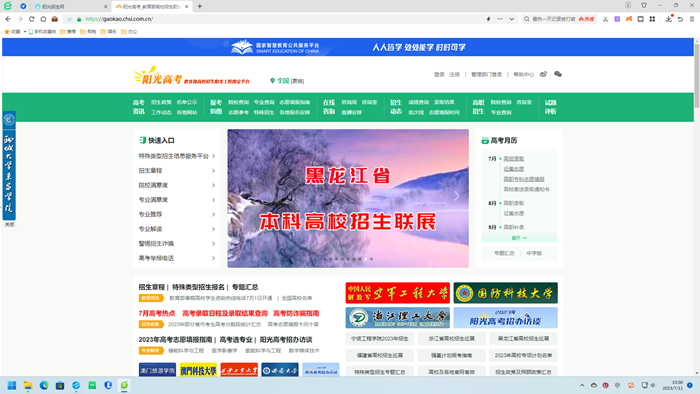Image resolution: width=700 pixels, height=394 pixels.
Task: Reload the page with refresh icon
Action: [31, 19]
